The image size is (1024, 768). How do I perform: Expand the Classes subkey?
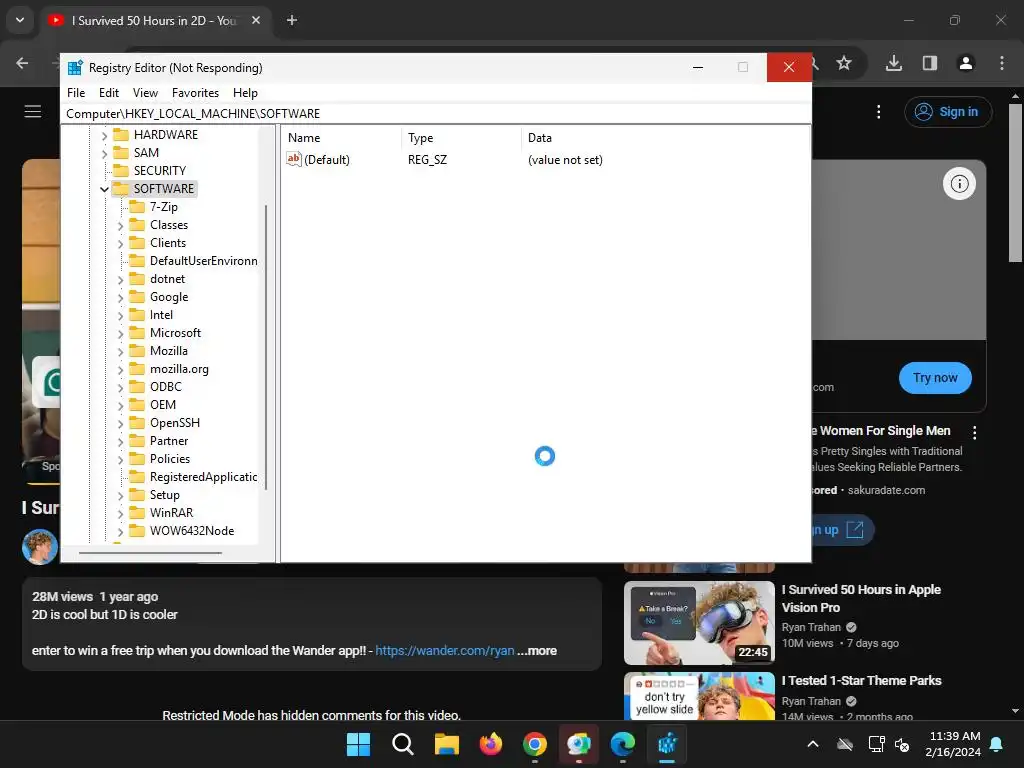click(x=120, y=226)
